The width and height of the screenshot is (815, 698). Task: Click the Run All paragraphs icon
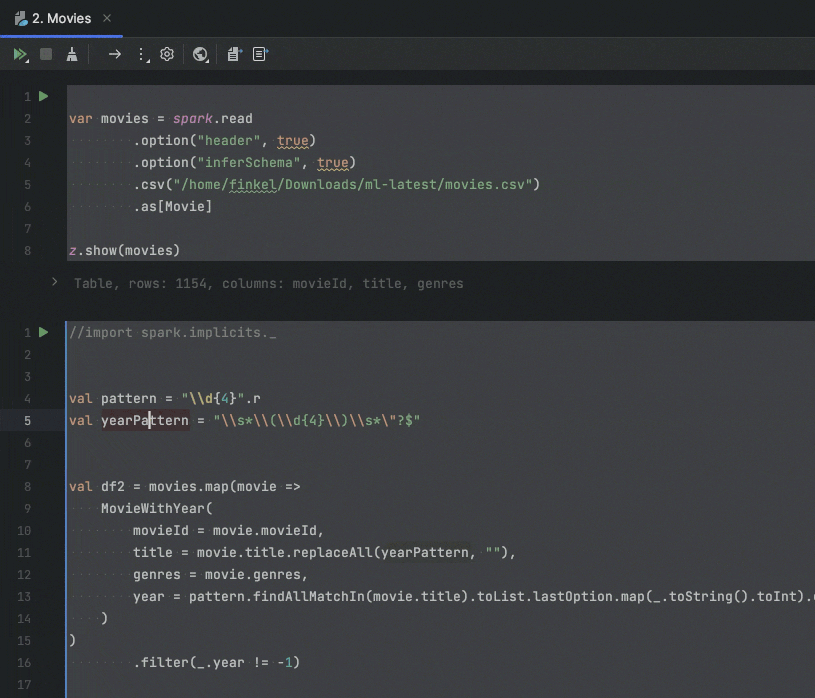click(x=19, y=54)
